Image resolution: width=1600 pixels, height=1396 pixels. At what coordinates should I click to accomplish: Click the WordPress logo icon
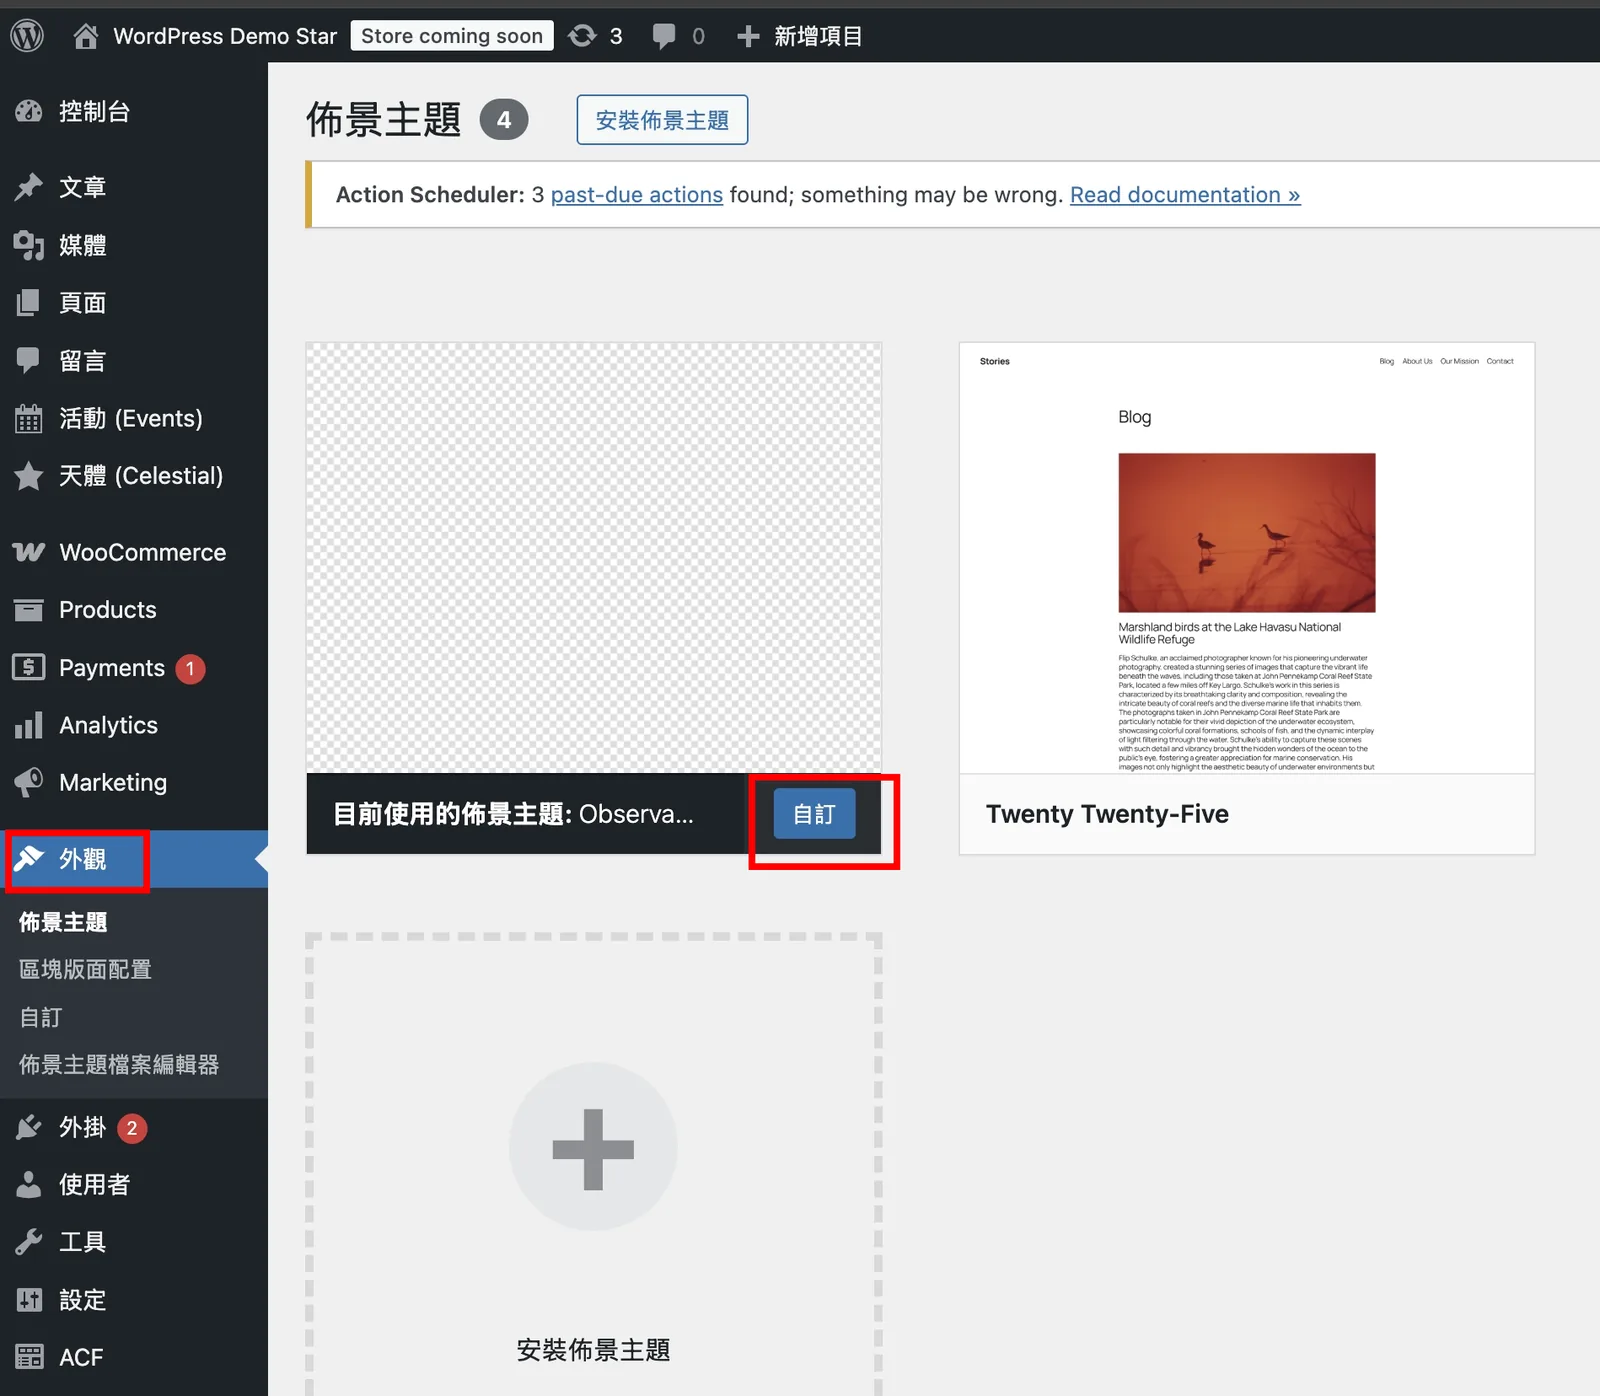click(x=27, y=36)
